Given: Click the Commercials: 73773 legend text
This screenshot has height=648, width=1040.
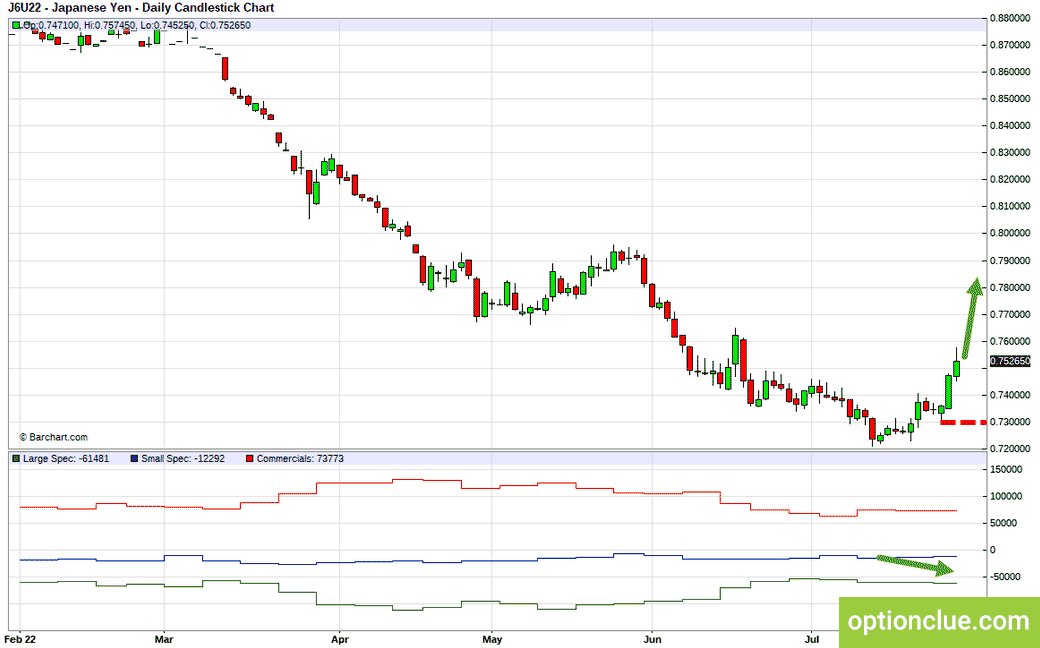Looking at the screenshot, I should pos(300,458).
